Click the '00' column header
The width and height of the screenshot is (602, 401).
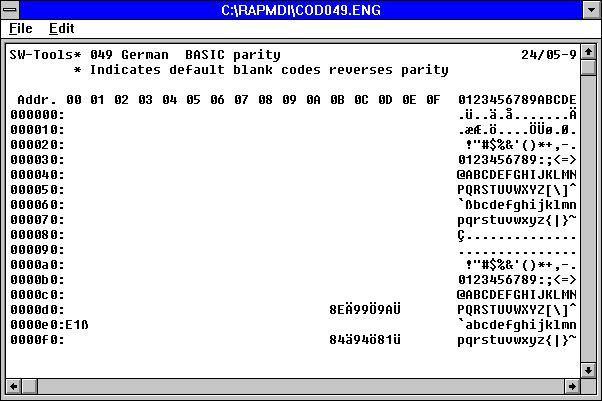click(x=74, y=100)
